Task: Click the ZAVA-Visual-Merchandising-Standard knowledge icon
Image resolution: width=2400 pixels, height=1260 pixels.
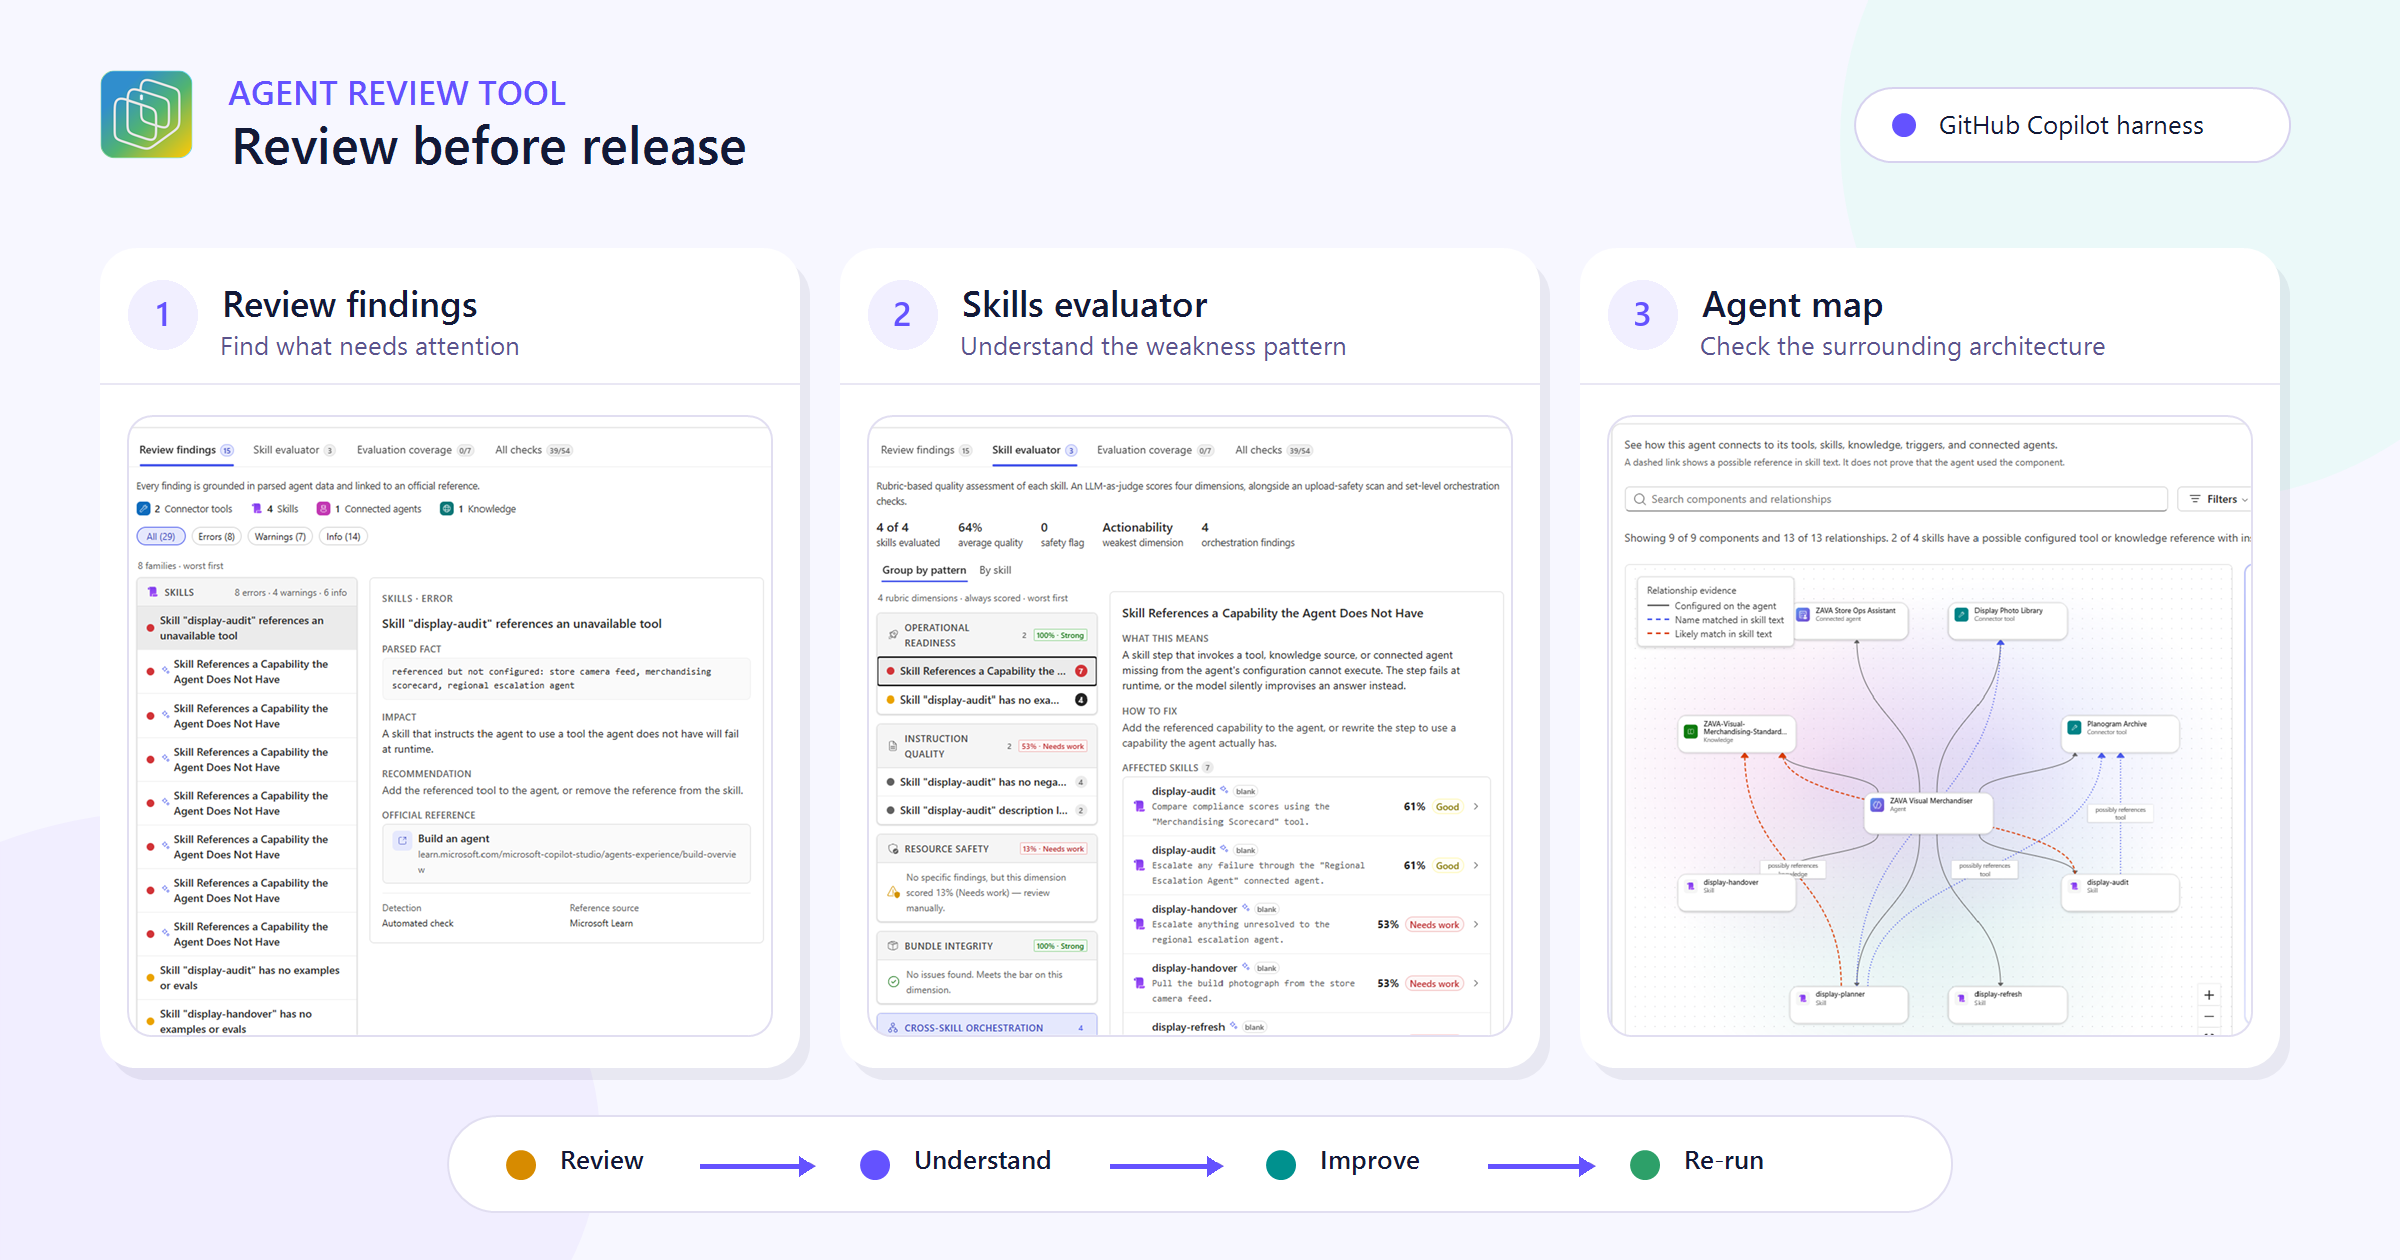Action: [1691, 731]
